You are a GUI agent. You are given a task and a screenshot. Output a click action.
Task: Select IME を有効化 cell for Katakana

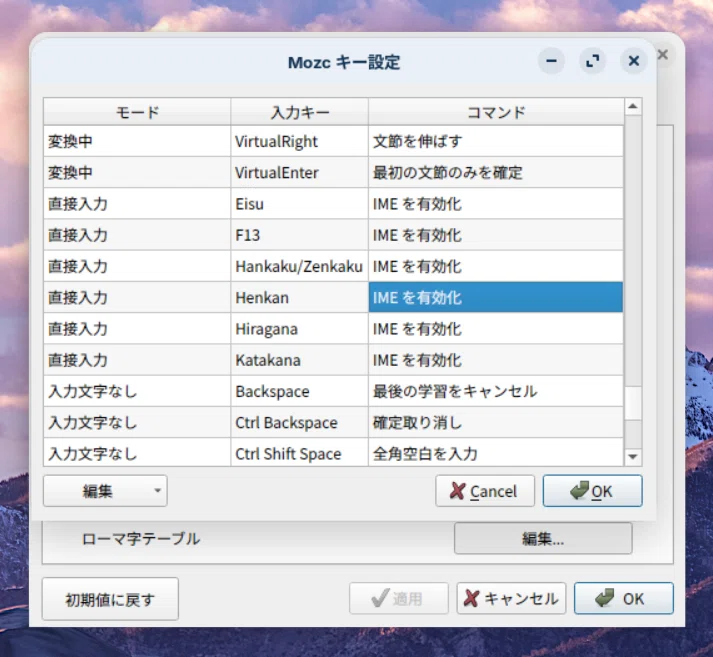(496, 360)
